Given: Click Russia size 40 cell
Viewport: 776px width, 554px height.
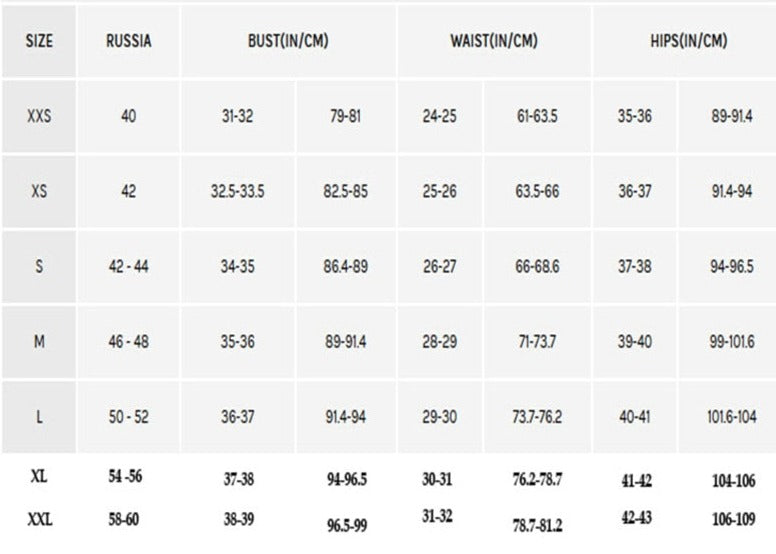Looking at the screenshot, I should (x=128, y=116).
